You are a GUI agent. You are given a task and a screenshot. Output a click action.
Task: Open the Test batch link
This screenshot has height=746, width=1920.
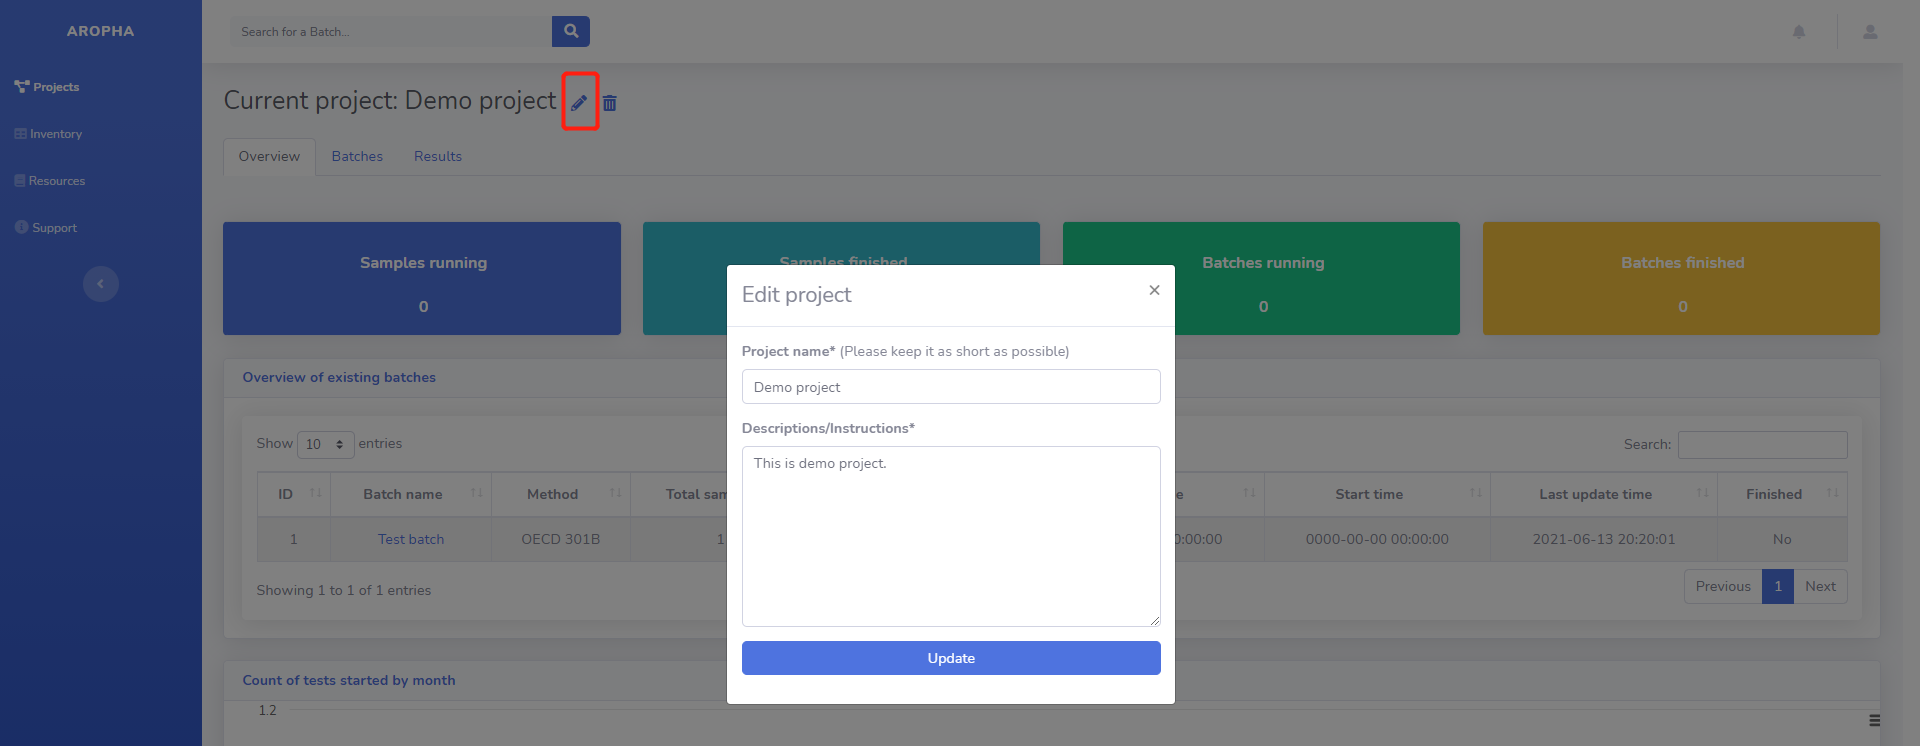411,539
